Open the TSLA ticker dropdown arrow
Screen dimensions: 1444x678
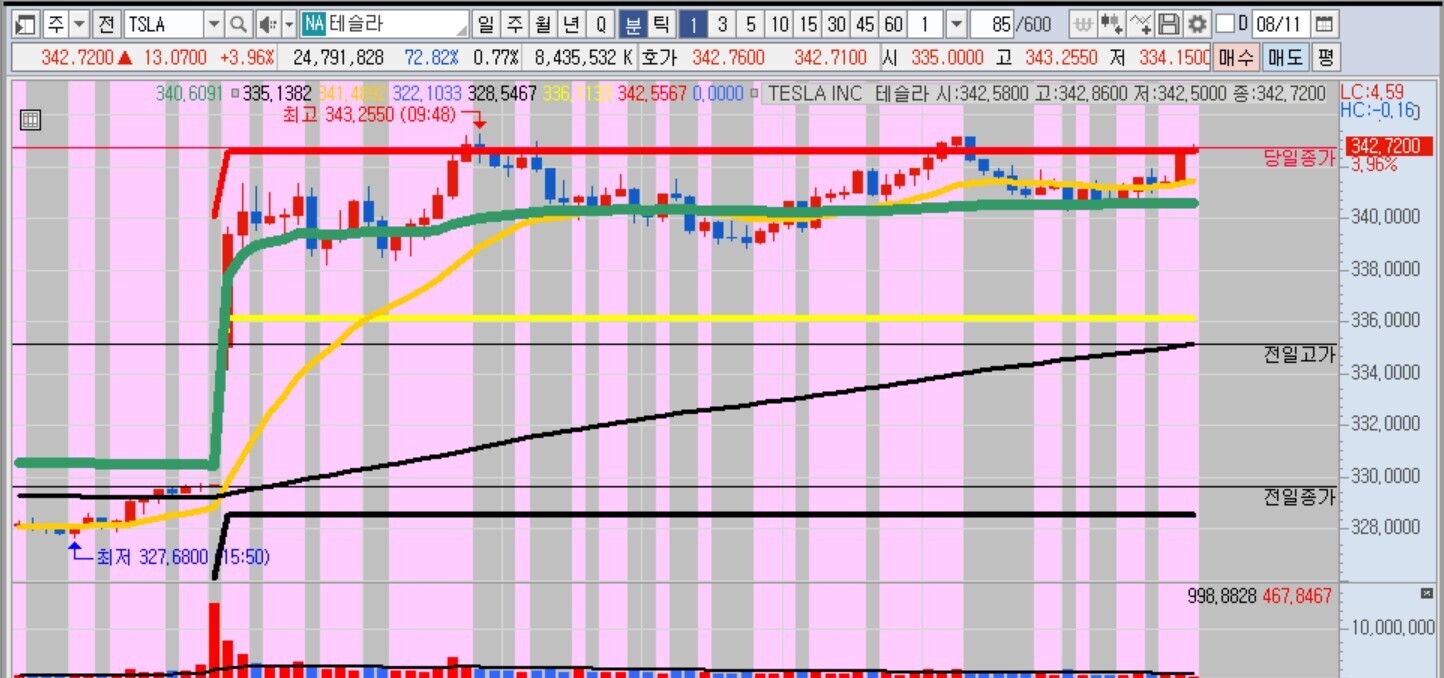tap(215, 23)
